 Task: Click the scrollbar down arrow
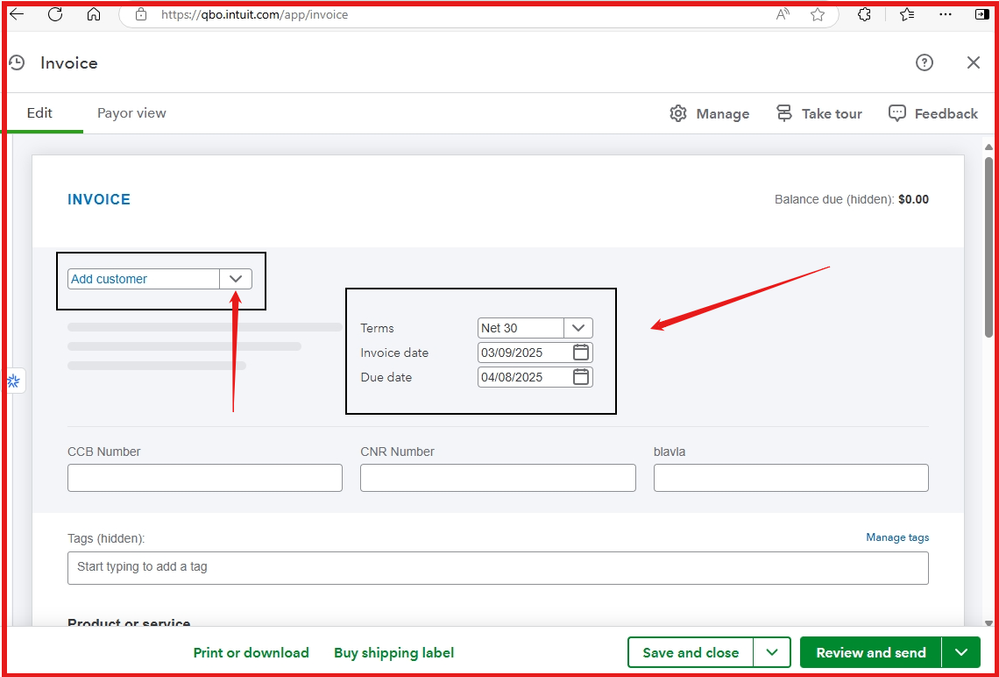point(988,624)
